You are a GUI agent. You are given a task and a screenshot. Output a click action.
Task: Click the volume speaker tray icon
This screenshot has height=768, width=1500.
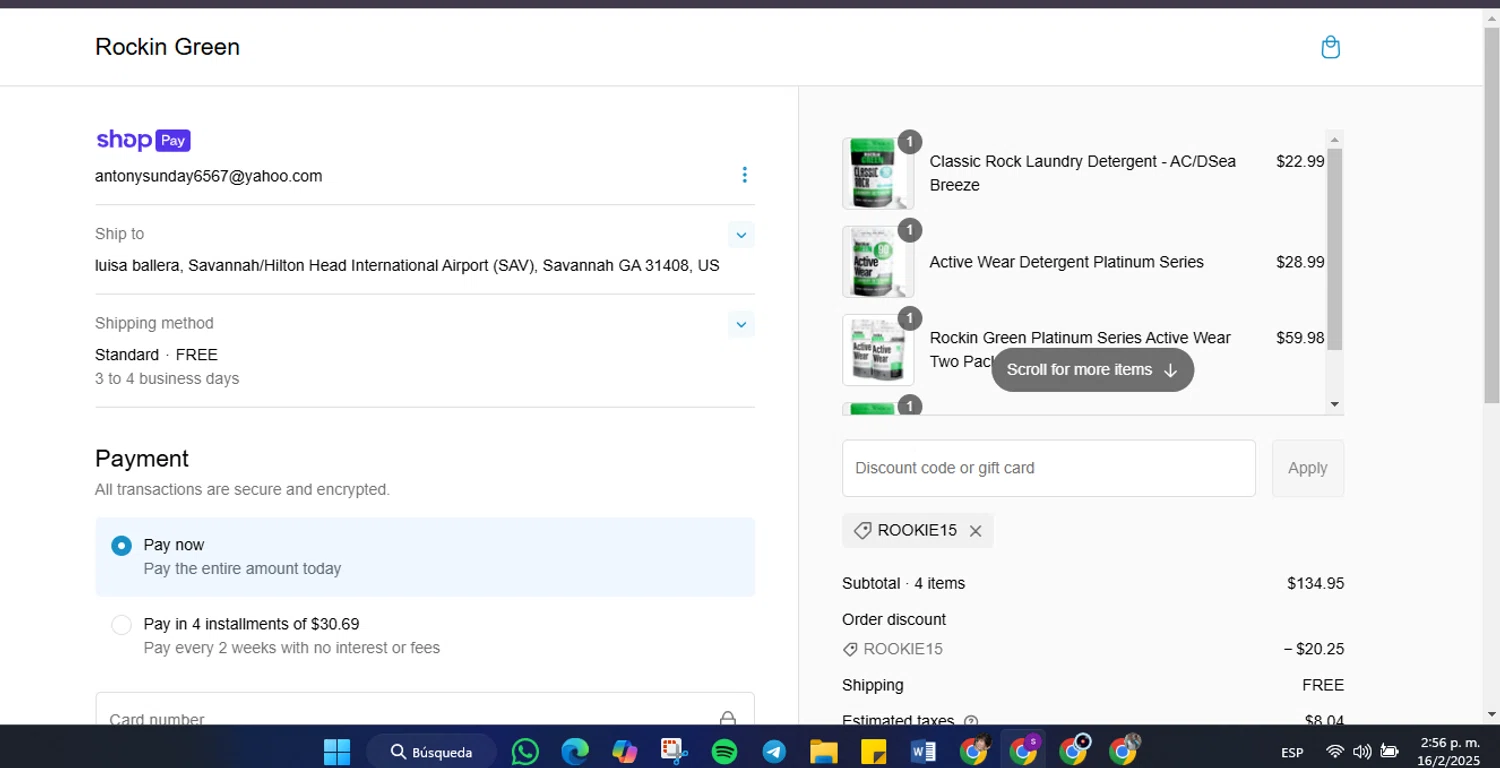[x=1362, y=752]
